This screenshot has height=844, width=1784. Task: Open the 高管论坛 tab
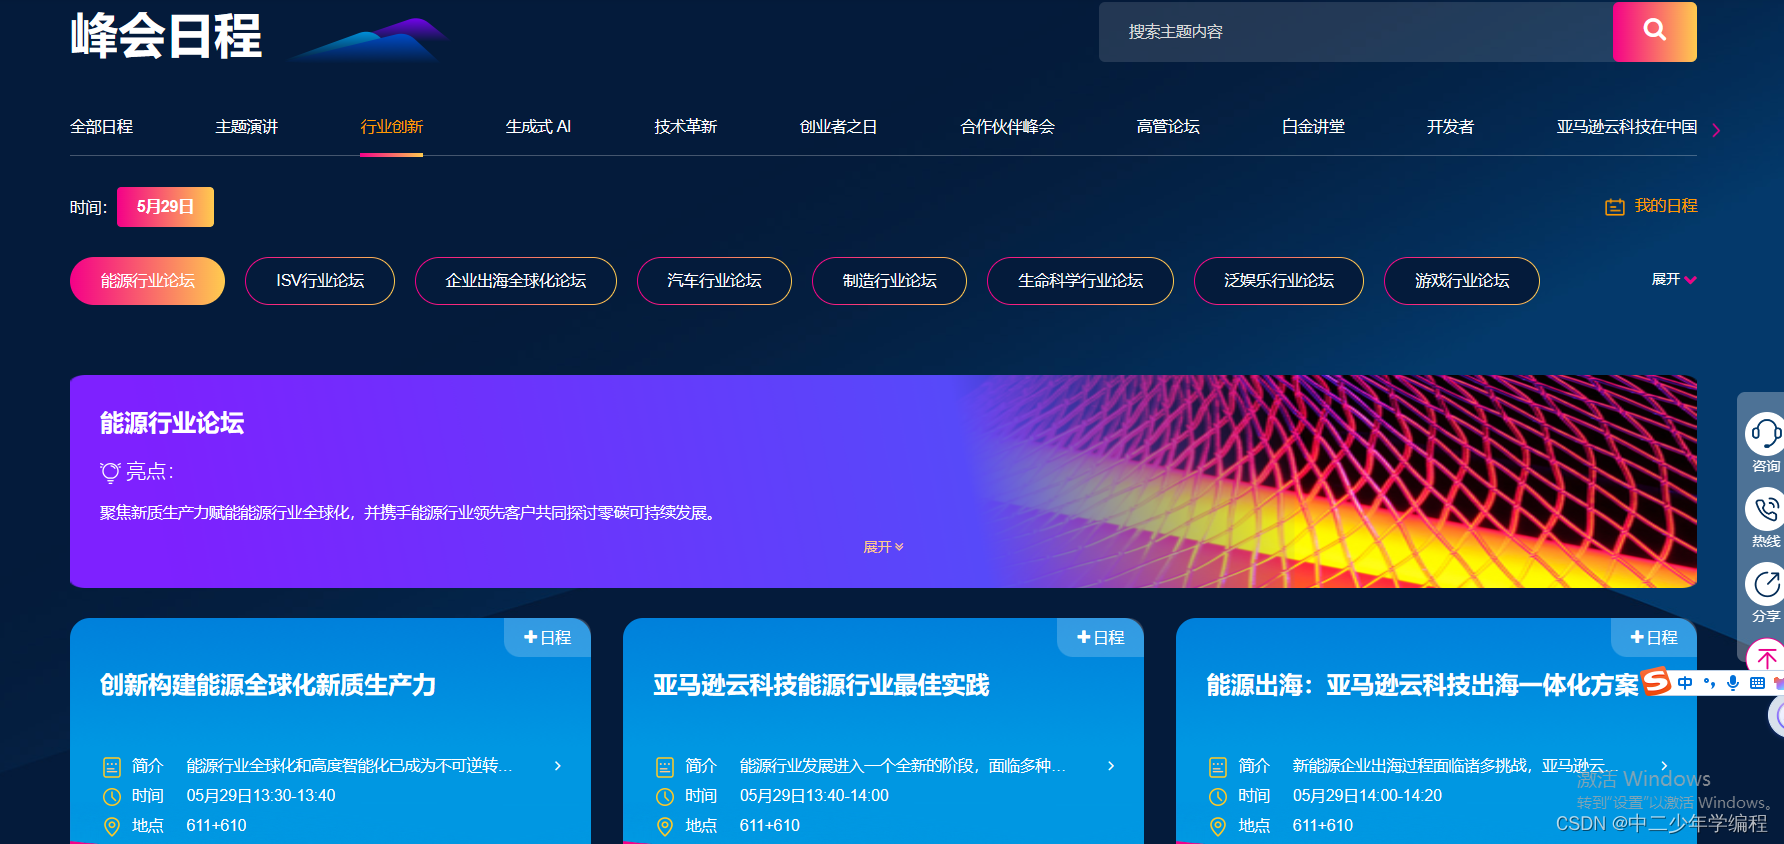1168,127
